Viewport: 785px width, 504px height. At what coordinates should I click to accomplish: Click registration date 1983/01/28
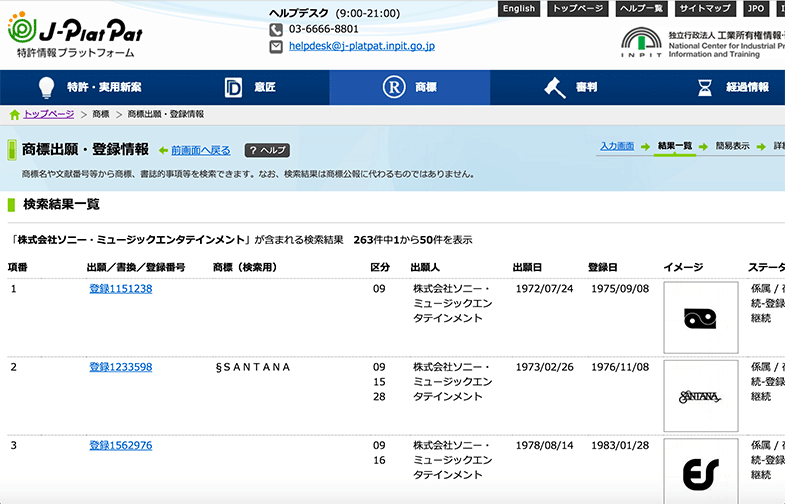pyautogui.click(x=620, y=445)
